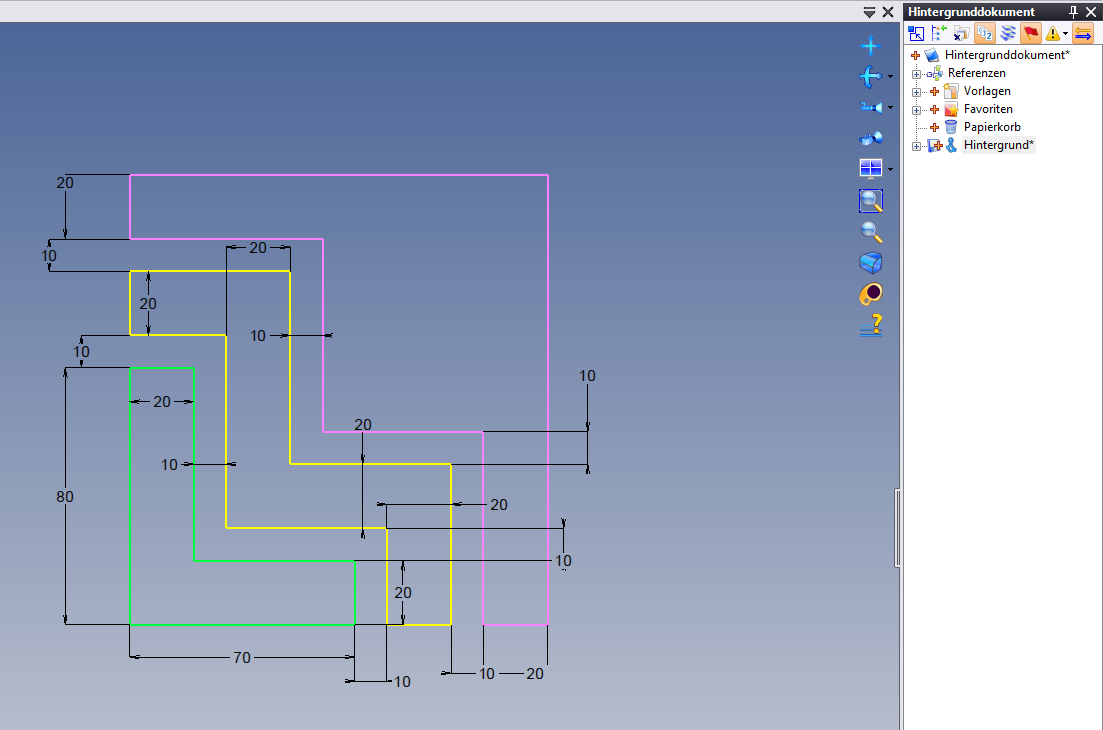
Task: Open the rotate view dropdown arrow
Action: pyautogui.click(x=891, y=77)
